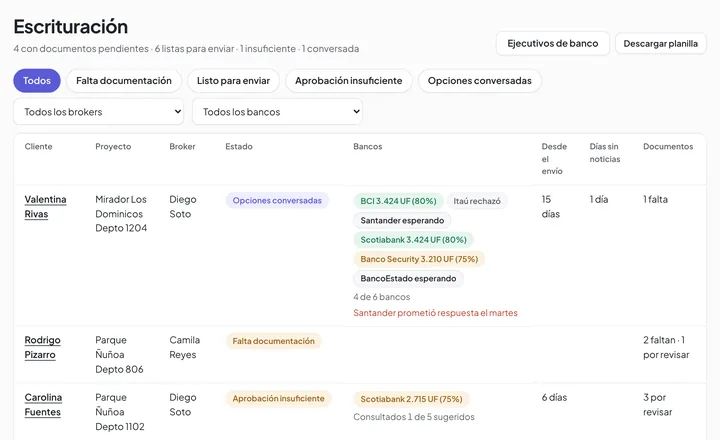720x440 pixels.
Task: Open the Todos los brokers dropdown
Action: coord(98,112)
